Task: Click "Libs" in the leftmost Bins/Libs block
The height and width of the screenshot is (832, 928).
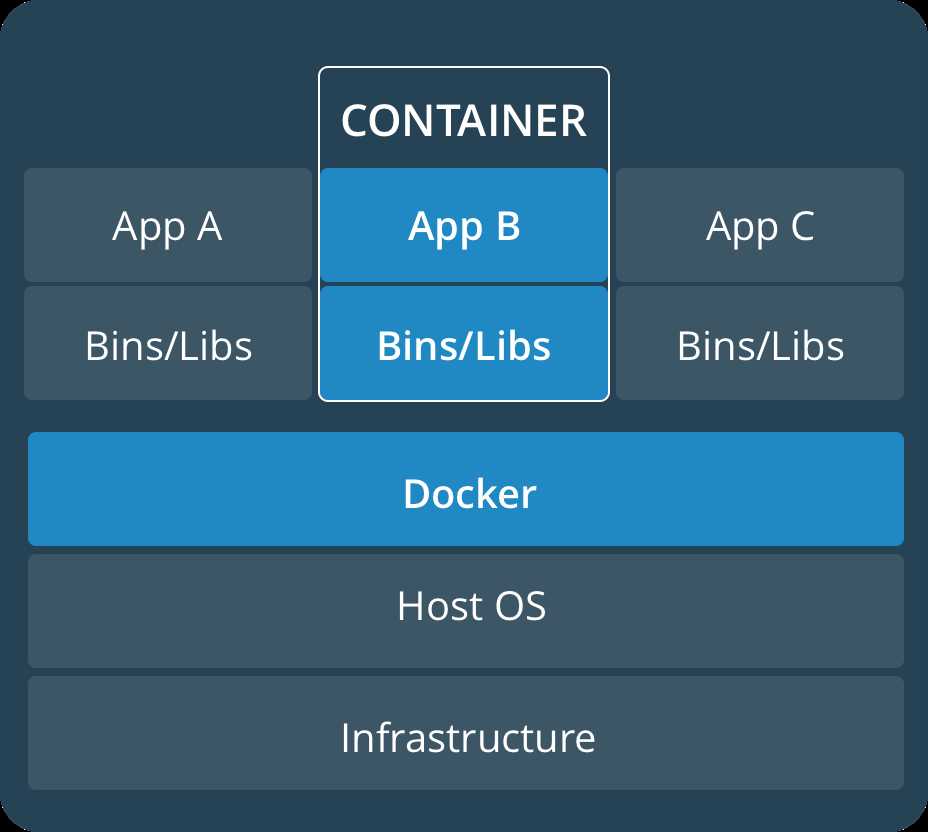Action: pyautogui.click(x=215, y=346)
